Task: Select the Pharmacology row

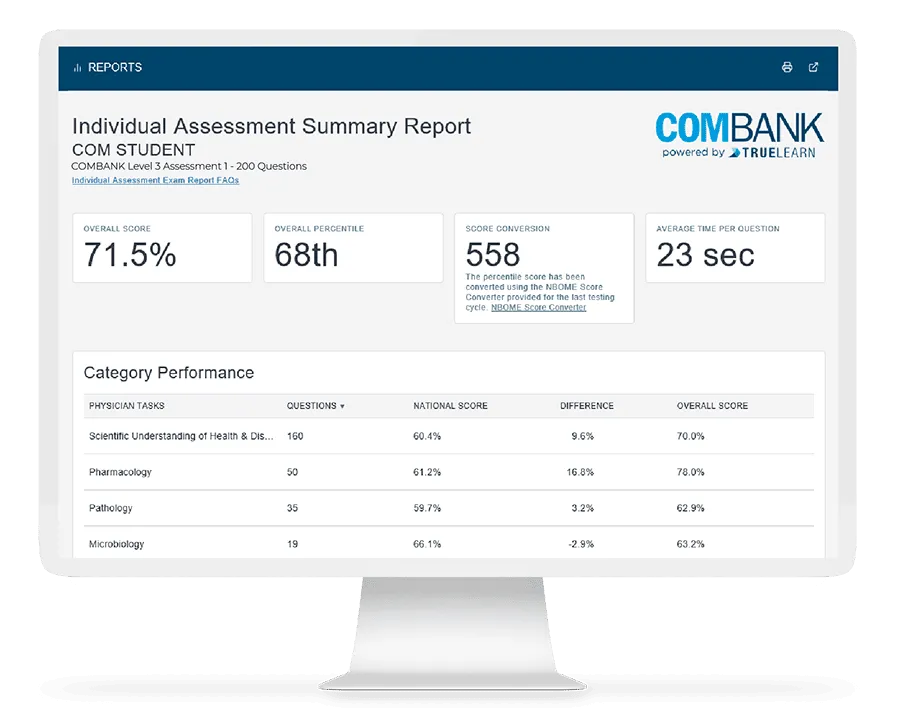Action: pyautogui.click(x=120, y=472)
